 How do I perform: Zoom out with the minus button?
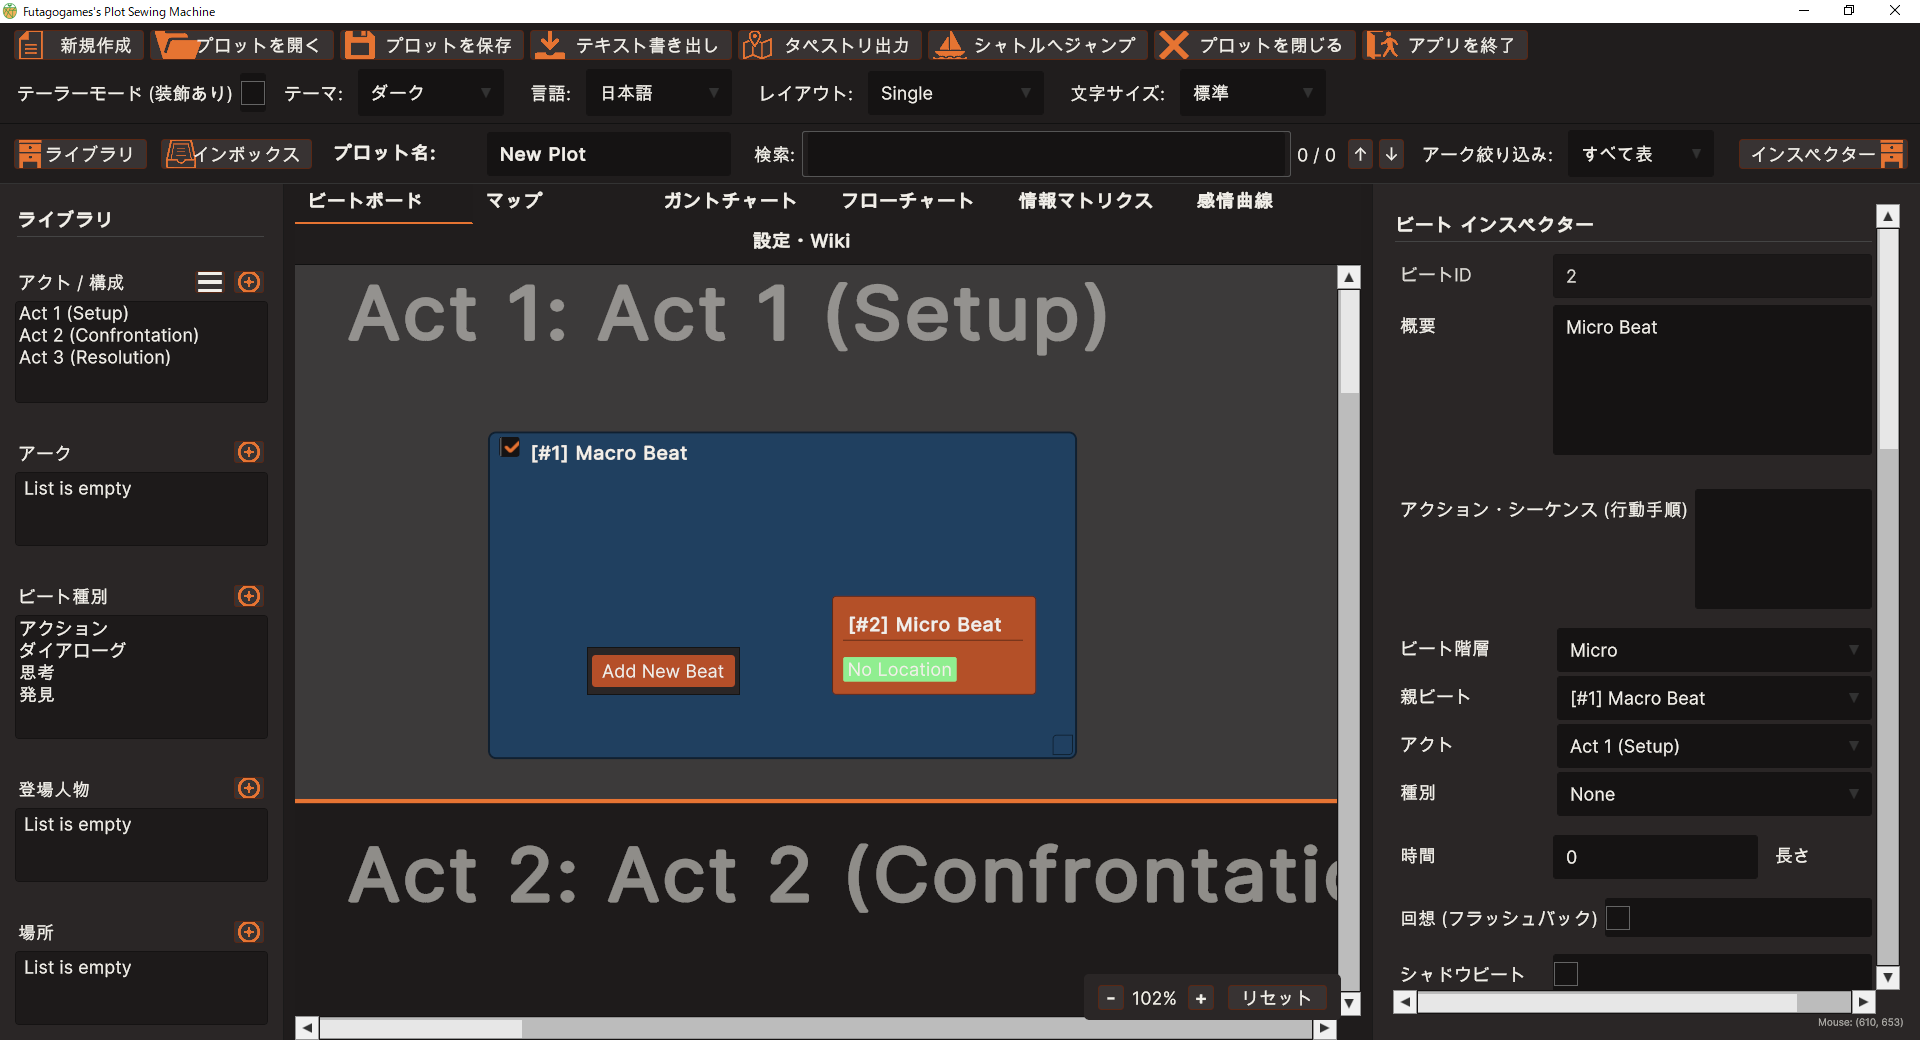tap(1110, 998)
